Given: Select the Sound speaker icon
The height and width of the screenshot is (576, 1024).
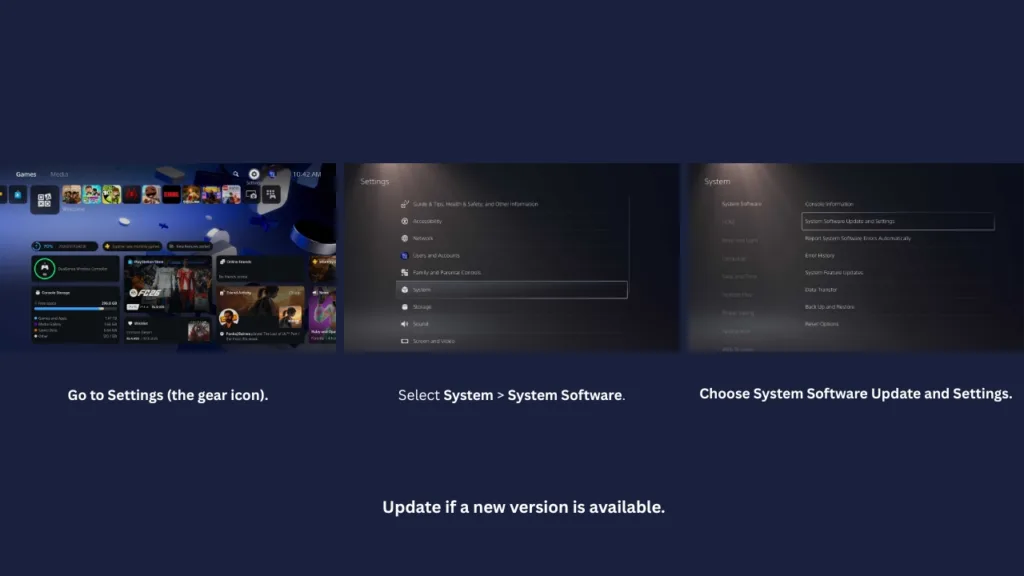Looking at the screenshot, I should [x=403, y=323].
